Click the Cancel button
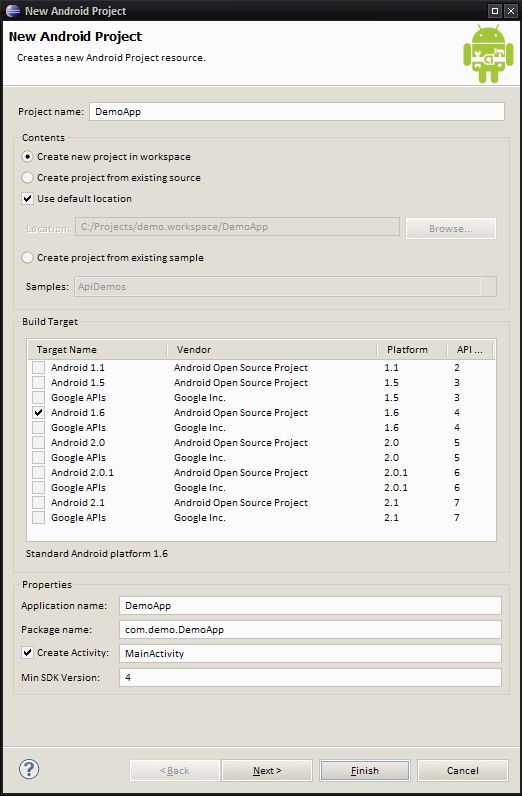522x796 pixels. [463, 771]
